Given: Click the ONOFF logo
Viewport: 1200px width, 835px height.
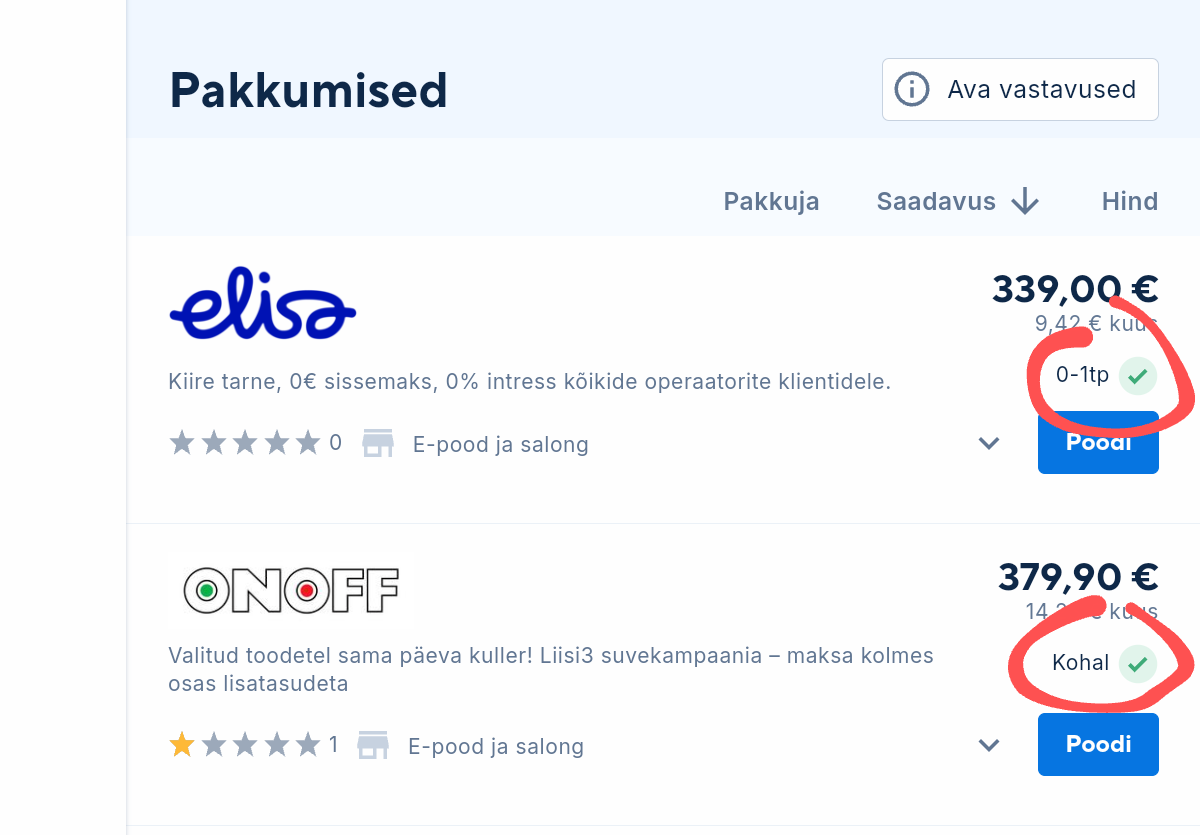Looking at the screenshot, I should tap(291, 591).
